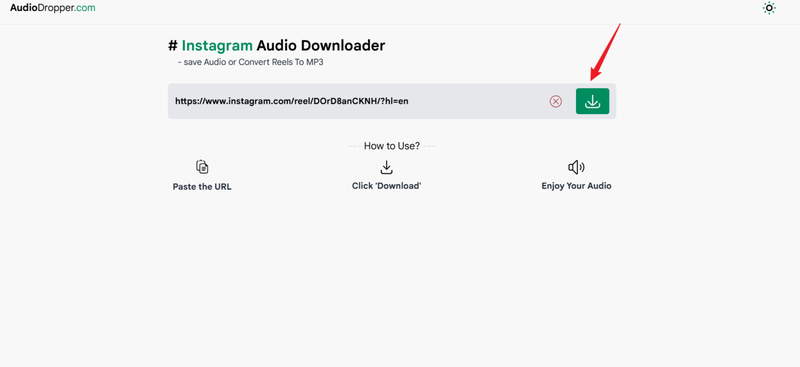This screenshot has width=800, height=367.
Task: Clear the pasted URL with the red X
Action: 556,102
